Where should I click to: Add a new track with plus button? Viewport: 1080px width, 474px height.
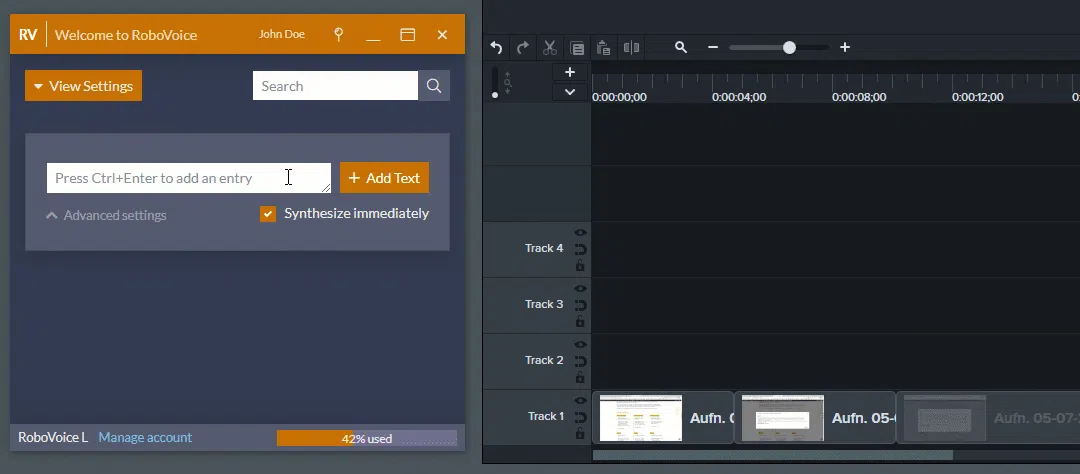coord(570,72)
